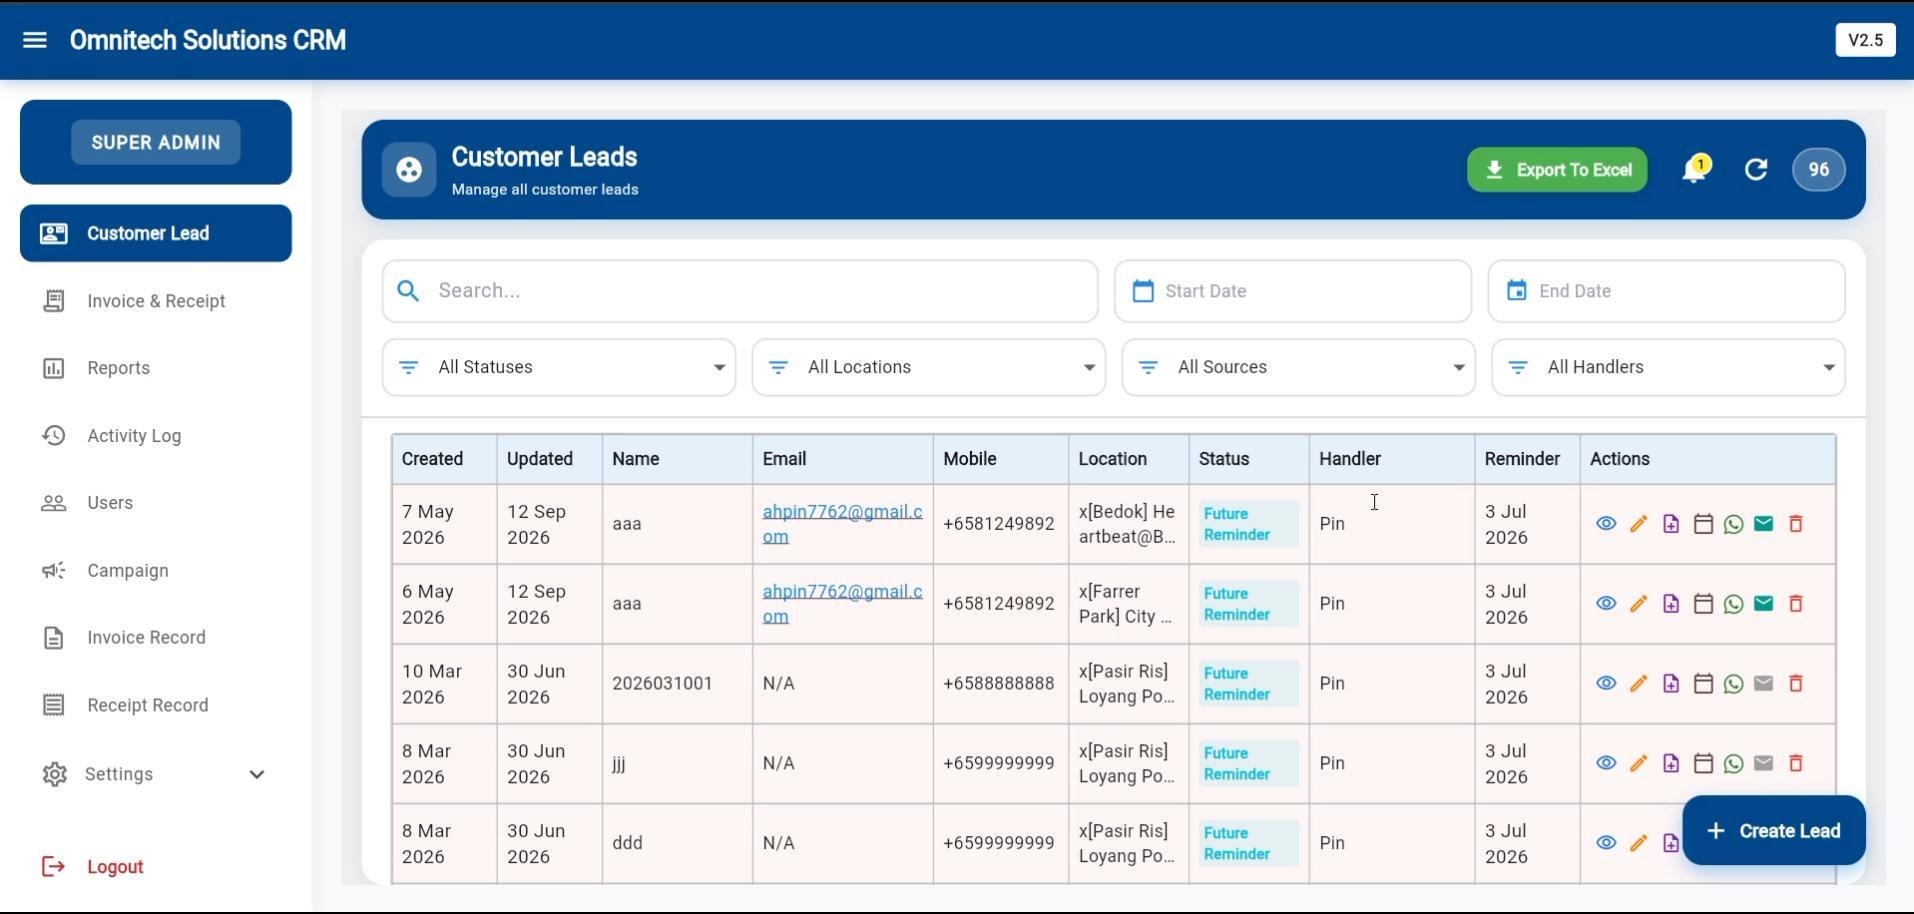Edit the ddd lead

(1638, 843)
